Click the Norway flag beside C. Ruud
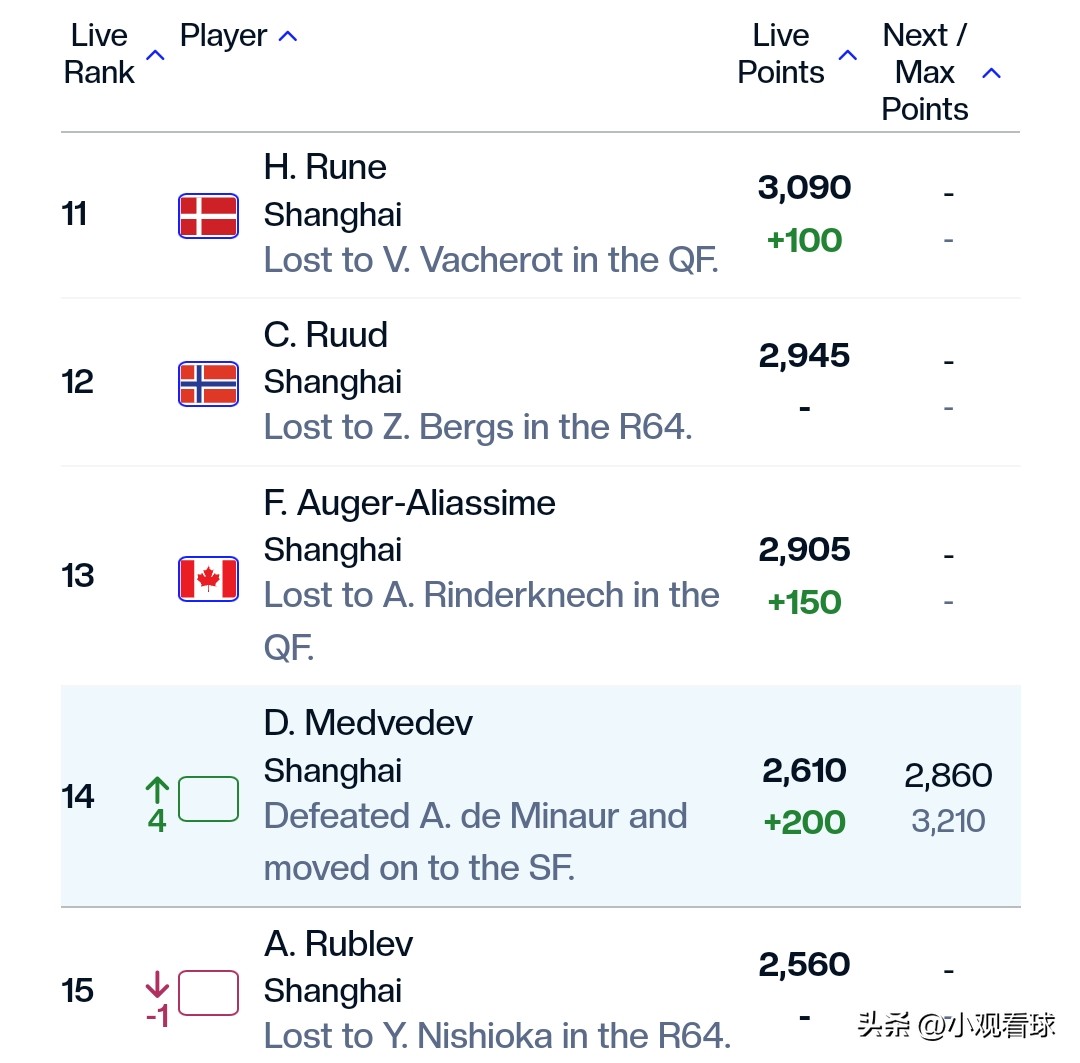 click(x=208, y=383)
